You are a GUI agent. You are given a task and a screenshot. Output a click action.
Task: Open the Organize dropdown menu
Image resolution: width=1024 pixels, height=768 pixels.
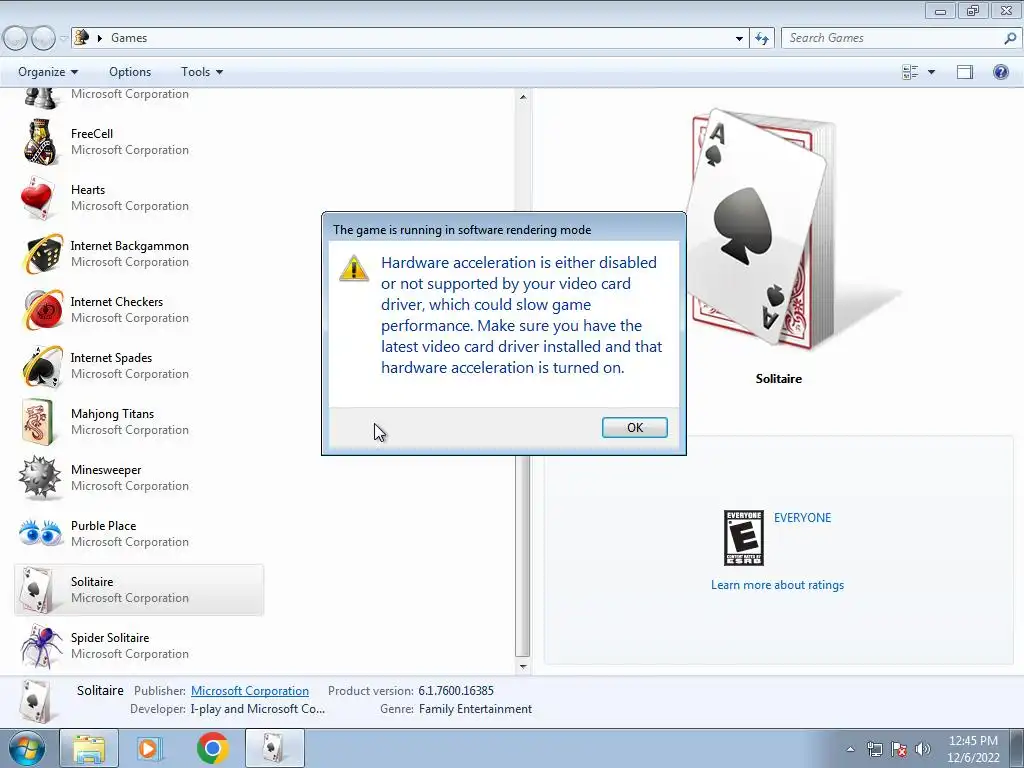48,72
